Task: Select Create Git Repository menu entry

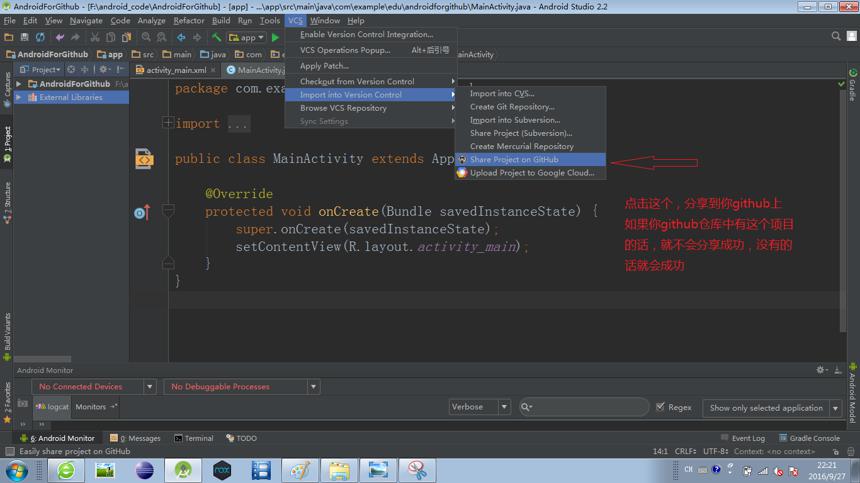Action: [512, 107]
